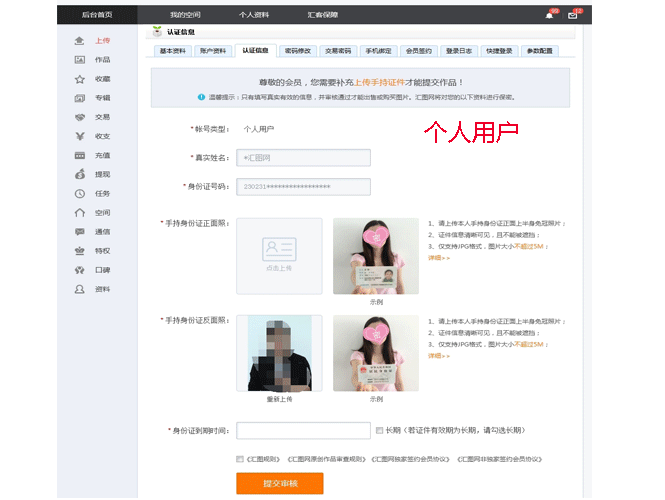Check the 长期 long-term validity checkbox
Screen dimensions: 665x500
click(379, 430)
